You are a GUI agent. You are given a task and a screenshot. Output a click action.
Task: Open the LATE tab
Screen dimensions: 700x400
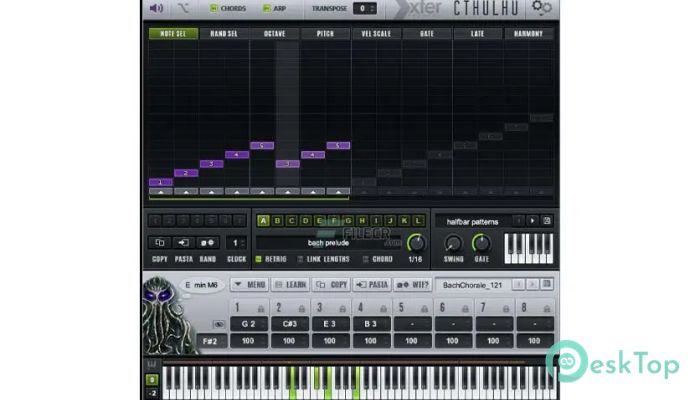[477, 33]
